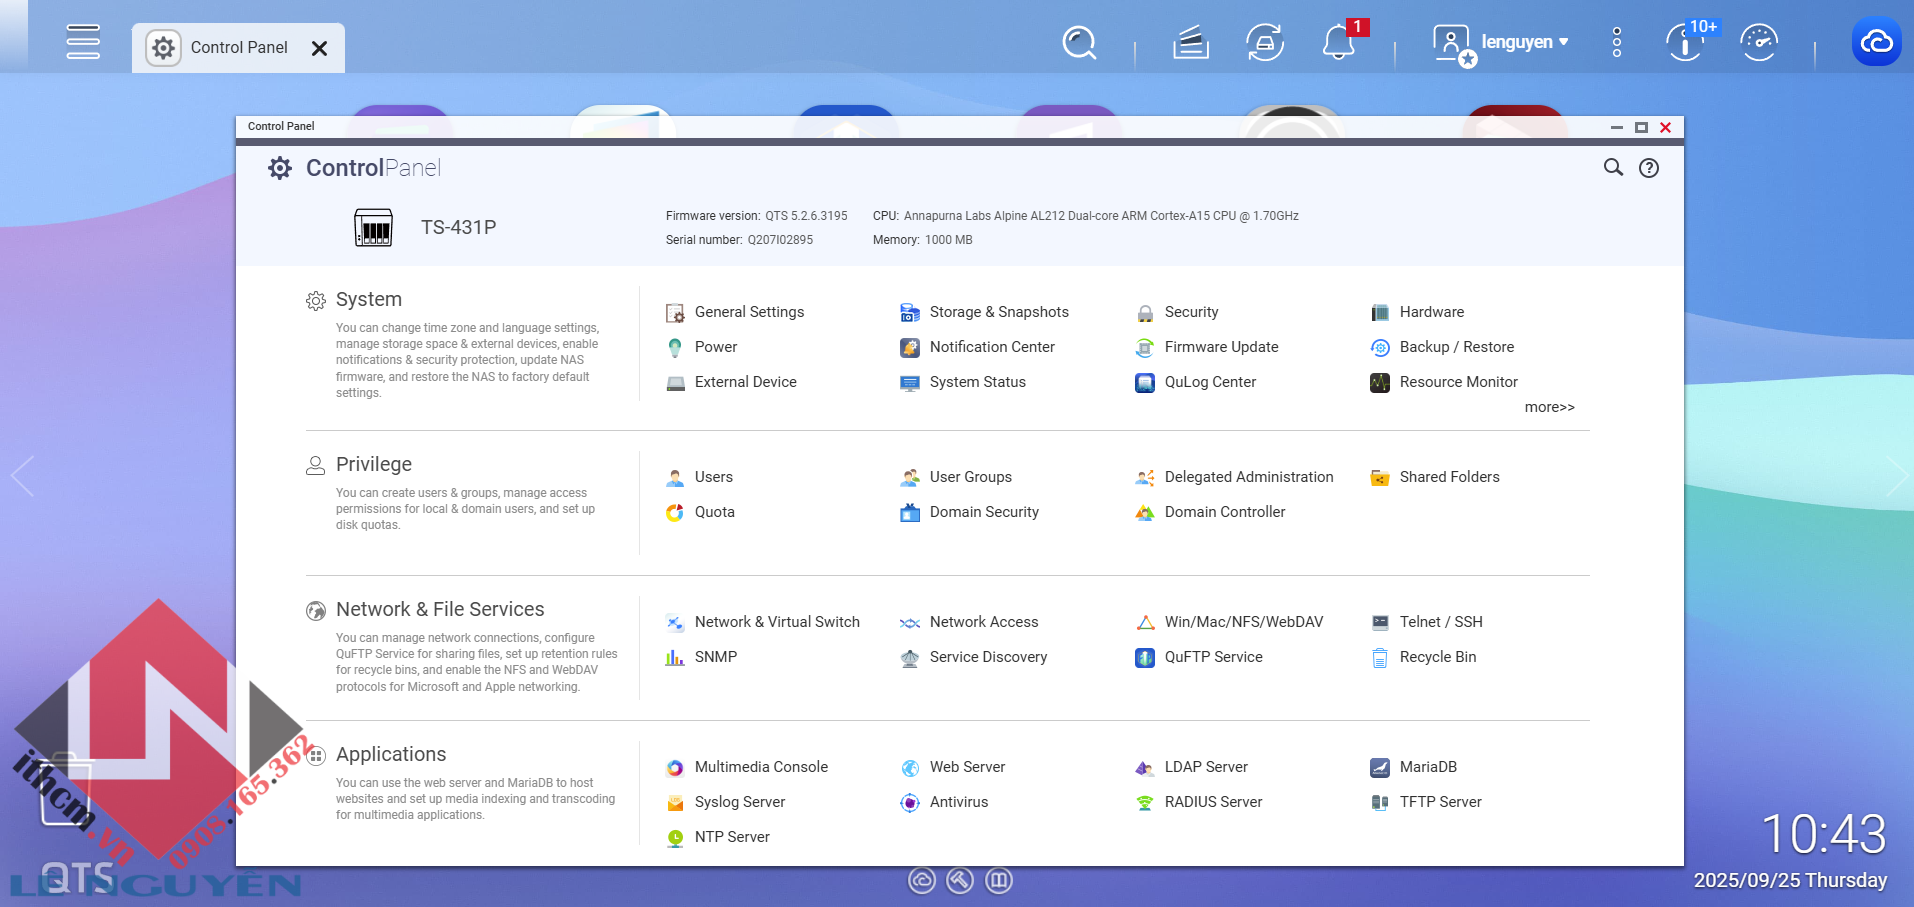Open the Dashboard gauge icon
The height and width of the screenshot is (907, 1914).
point(1758,43)
